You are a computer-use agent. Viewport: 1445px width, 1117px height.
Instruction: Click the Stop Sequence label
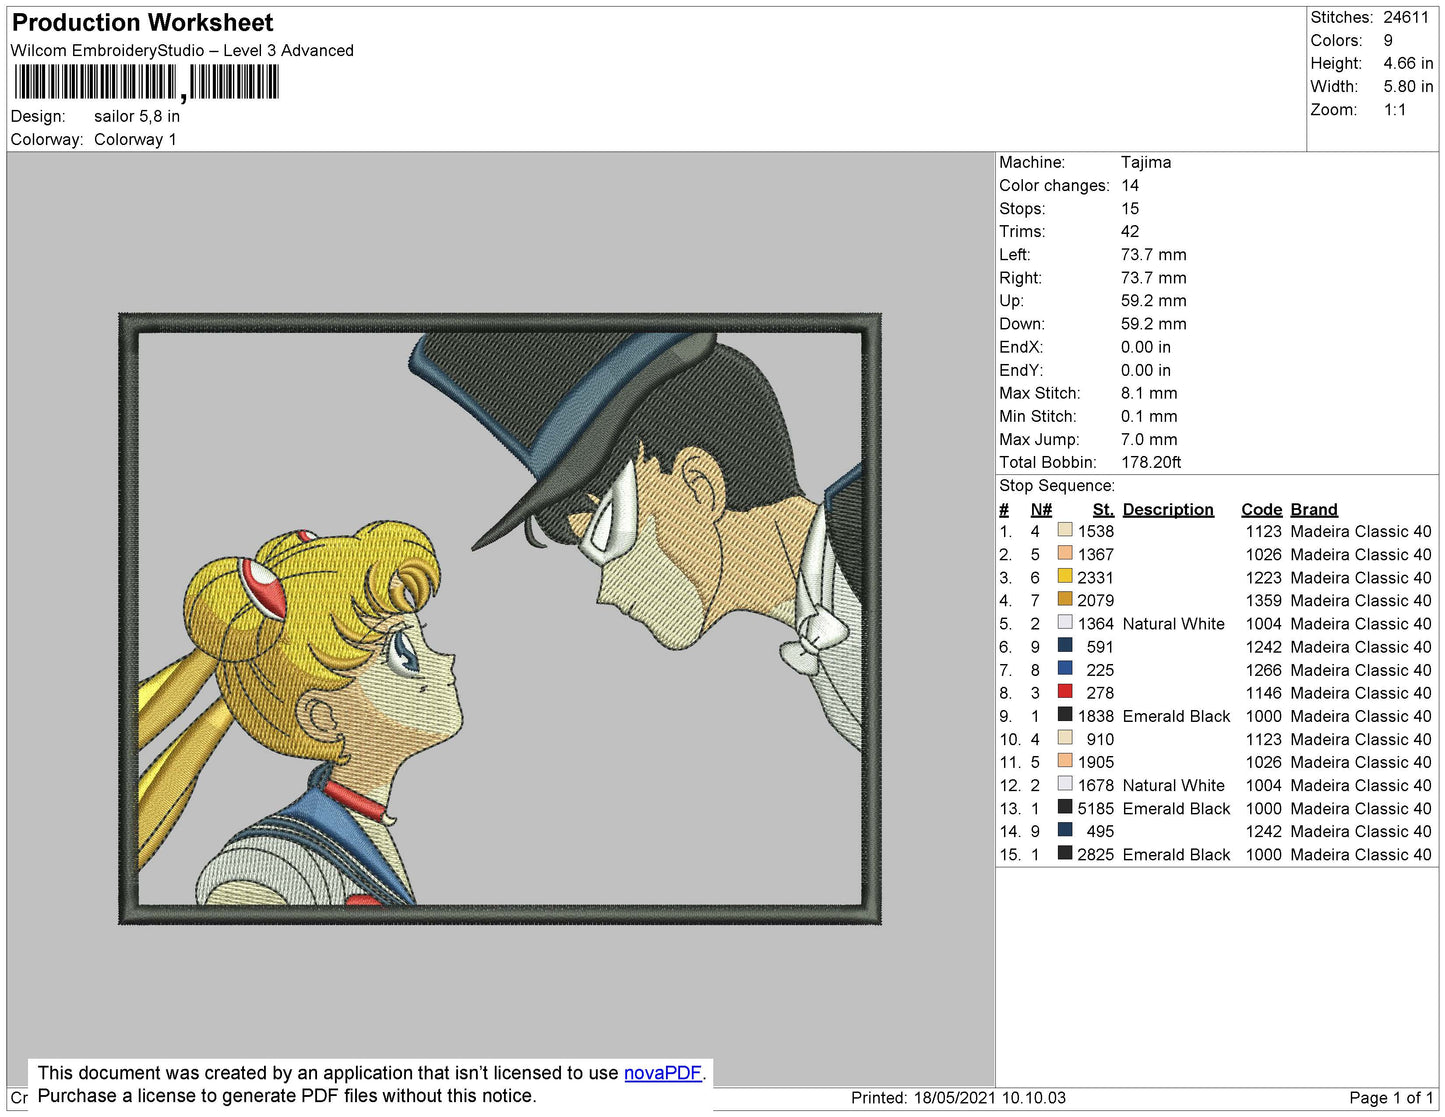coord(1057,486)
